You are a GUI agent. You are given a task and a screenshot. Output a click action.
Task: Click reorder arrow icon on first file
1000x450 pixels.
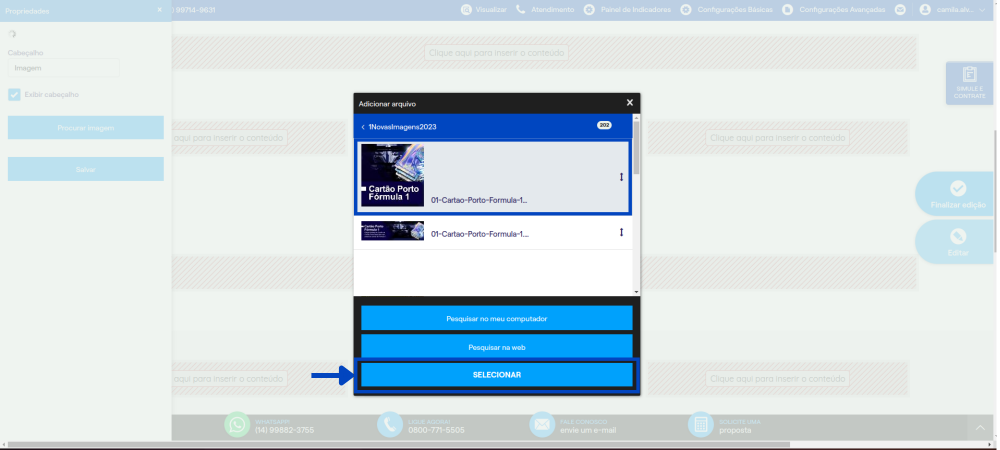tap(621, 177)
